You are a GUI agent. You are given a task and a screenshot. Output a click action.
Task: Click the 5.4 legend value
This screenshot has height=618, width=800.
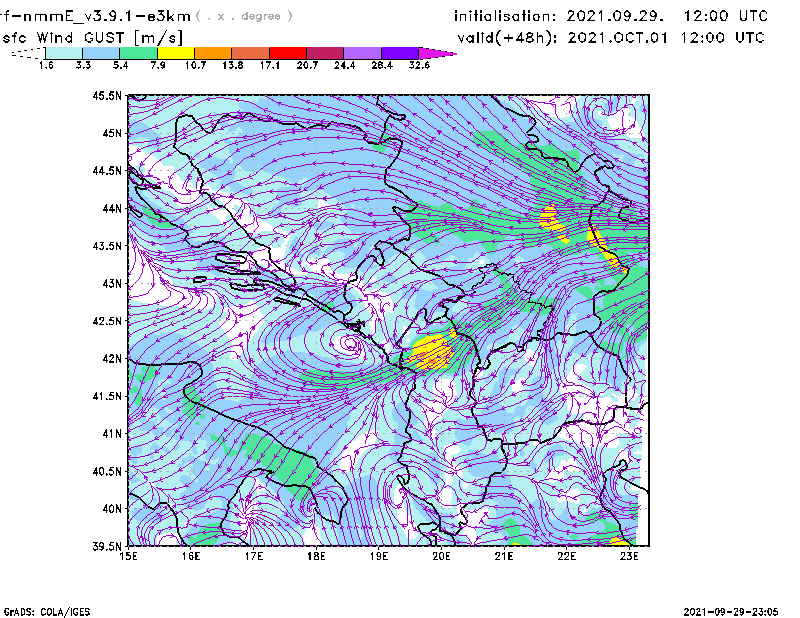(120, 65)
